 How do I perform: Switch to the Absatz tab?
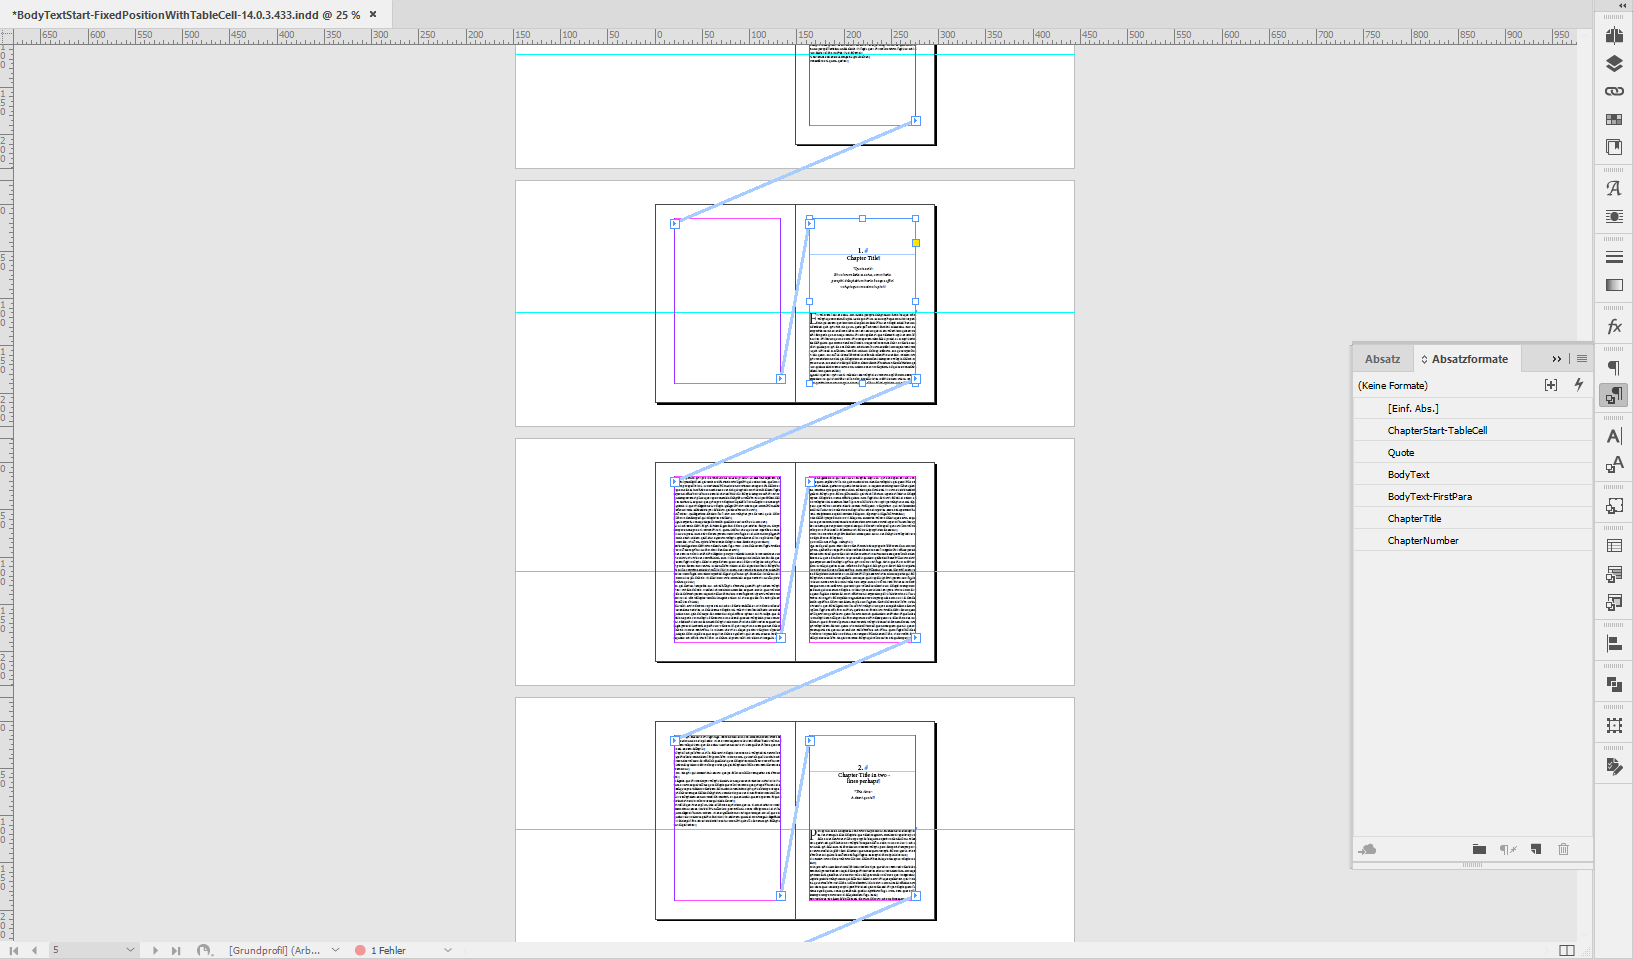tap(1382, 358)
